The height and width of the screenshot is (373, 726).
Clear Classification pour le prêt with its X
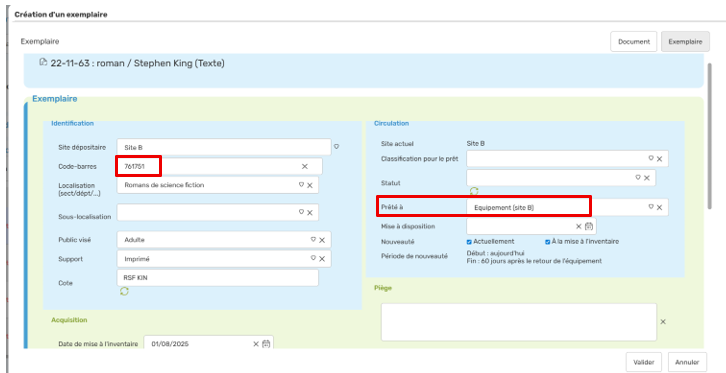[x=659, y=159]
